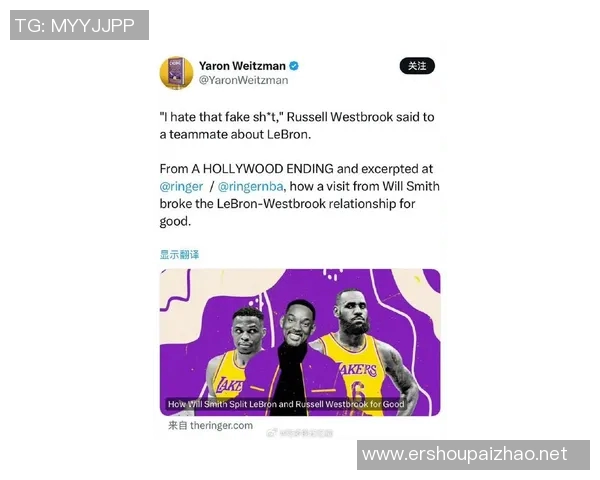Viewport: 600px width, 480px height.
Task: Click the blurred Weibo username watermark text
Action: pos(306,433)
